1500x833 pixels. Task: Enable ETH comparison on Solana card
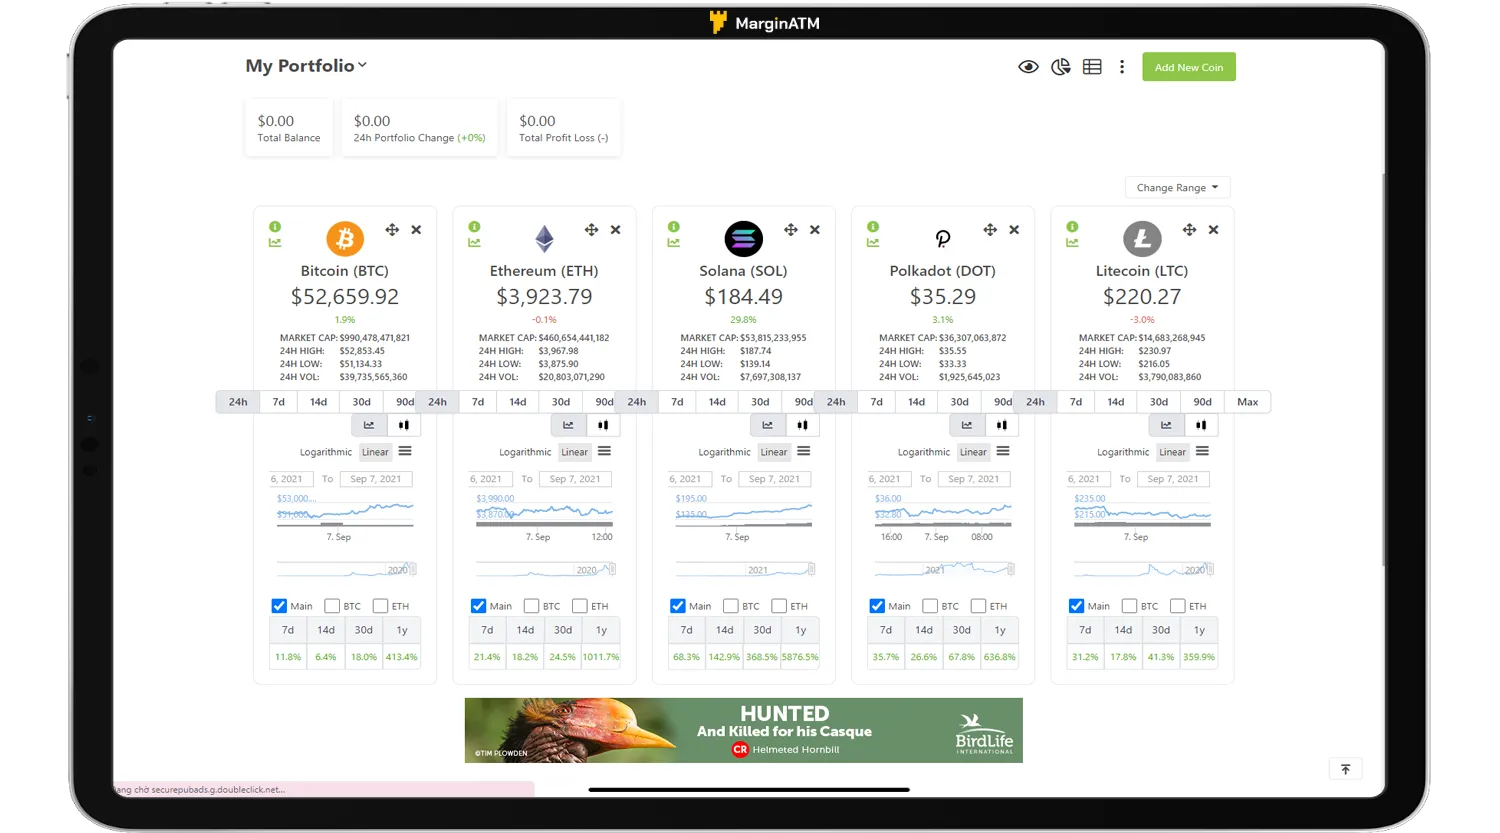[779, 606]
